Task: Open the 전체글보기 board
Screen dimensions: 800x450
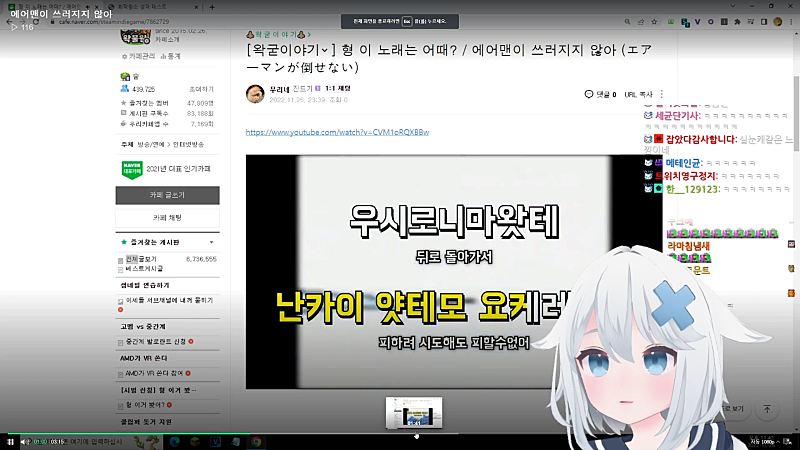Action: [x=141, y=259]
